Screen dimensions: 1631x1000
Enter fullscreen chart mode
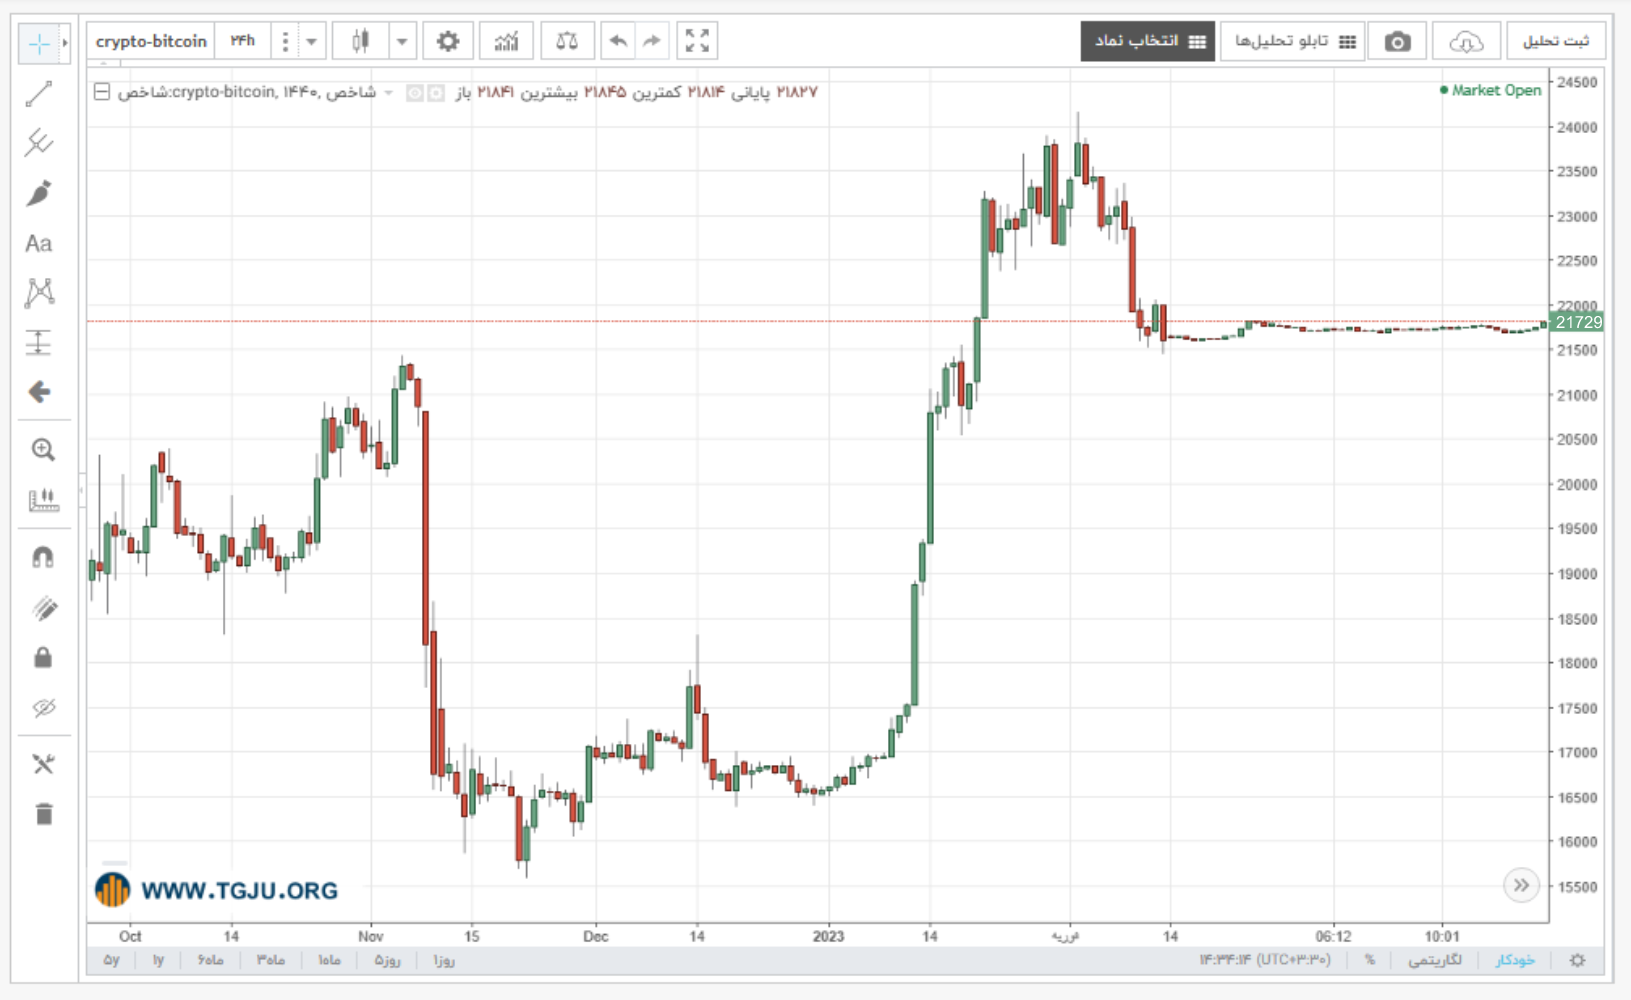pyautogui.click(x=697, y=41)
